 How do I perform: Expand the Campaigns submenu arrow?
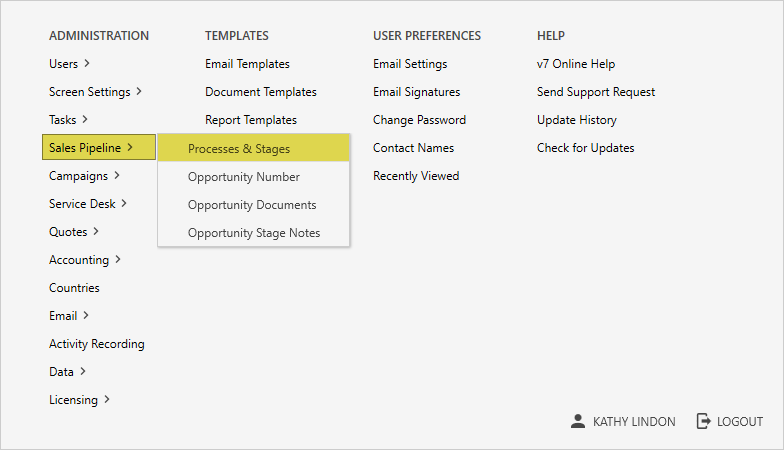click(x=117, y=176)
